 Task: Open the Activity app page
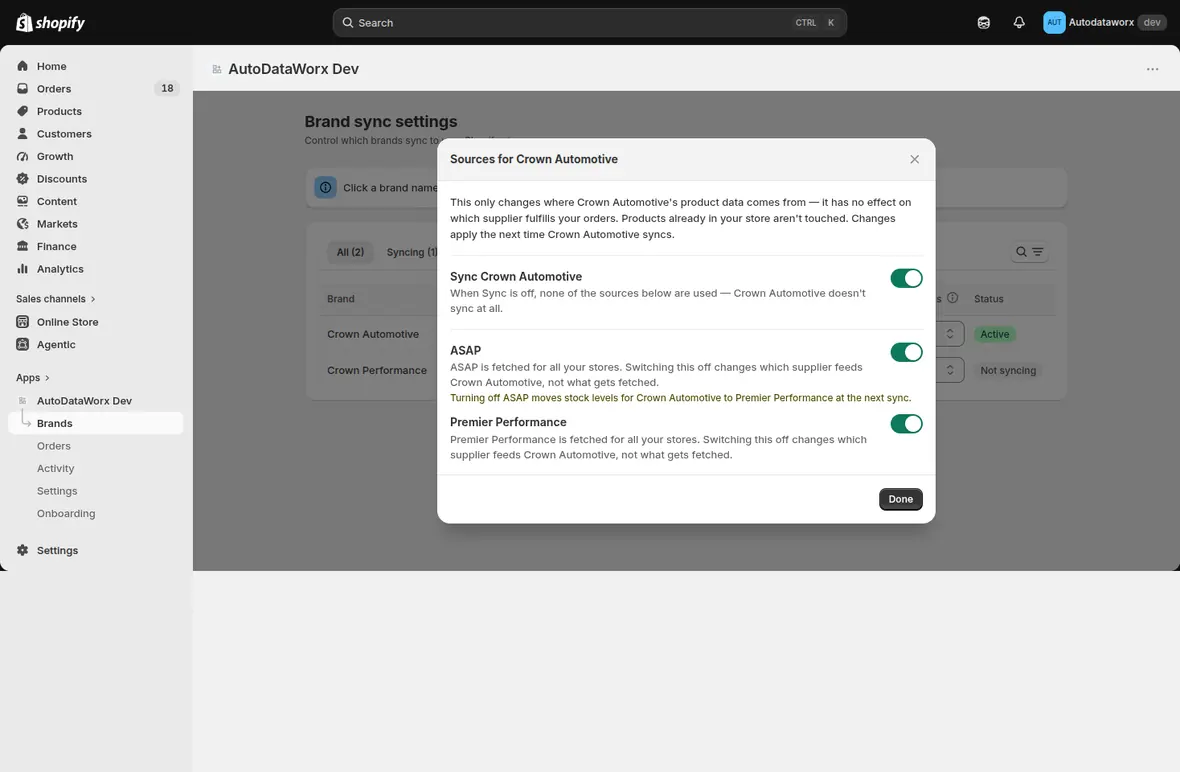click(x=56, y=469)
